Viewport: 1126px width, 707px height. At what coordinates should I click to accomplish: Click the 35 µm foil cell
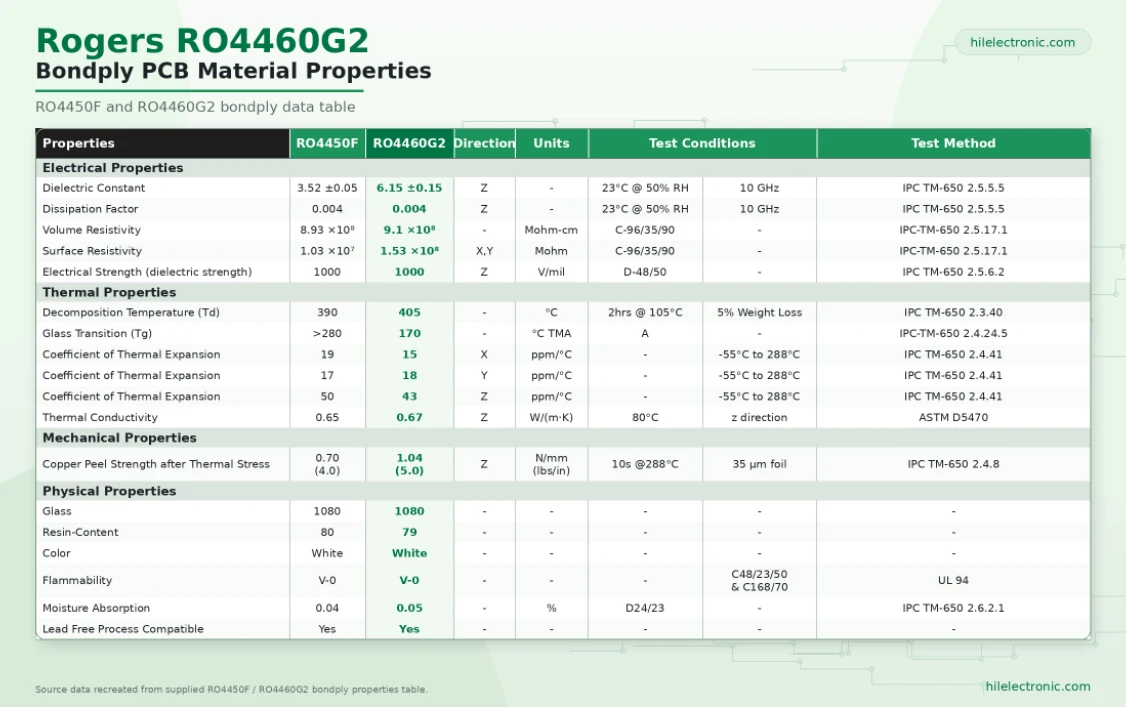tap(759, 464)
